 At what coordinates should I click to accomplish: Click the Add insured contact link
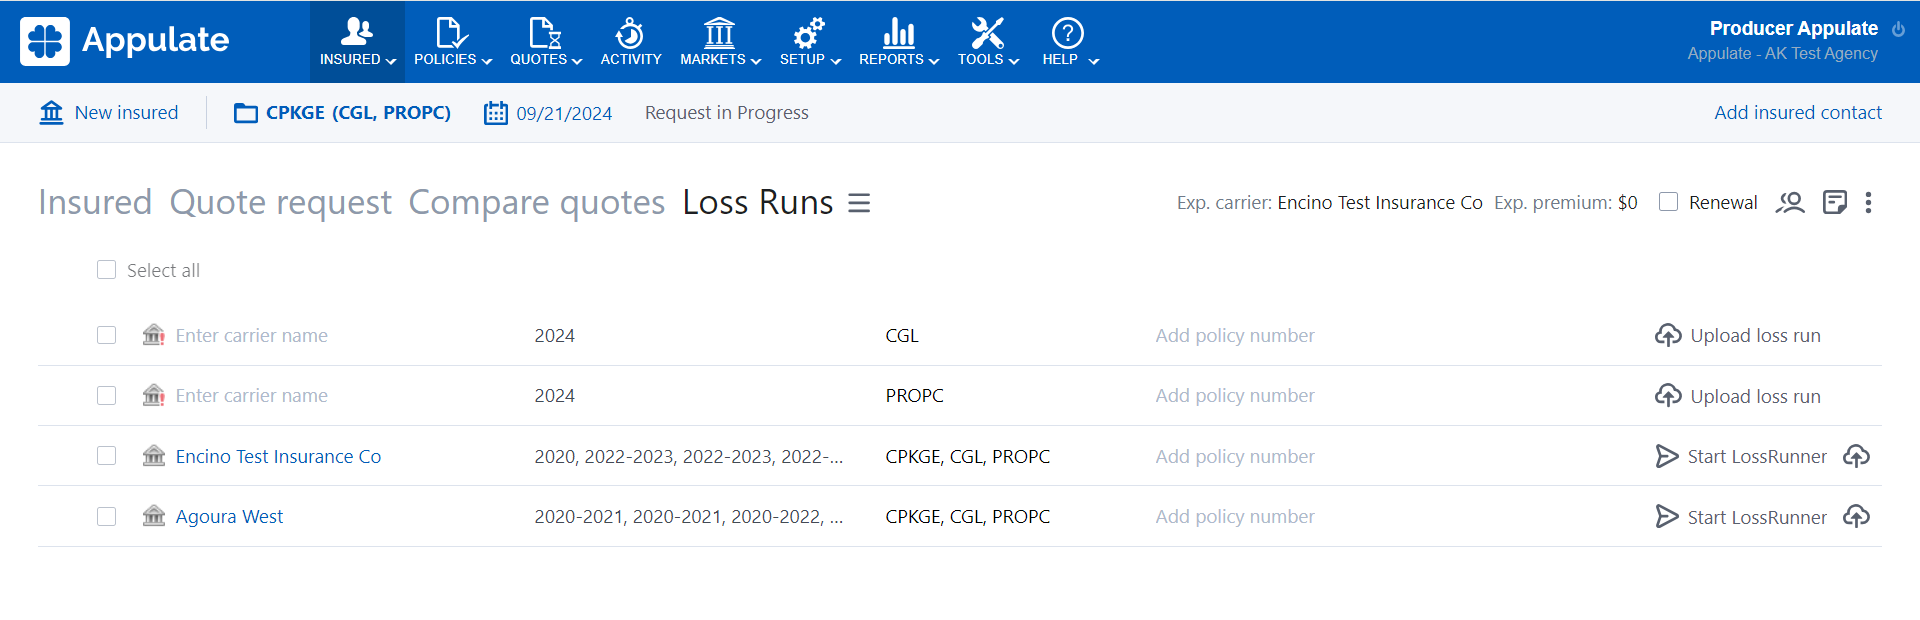click(x=1797, y=113)
